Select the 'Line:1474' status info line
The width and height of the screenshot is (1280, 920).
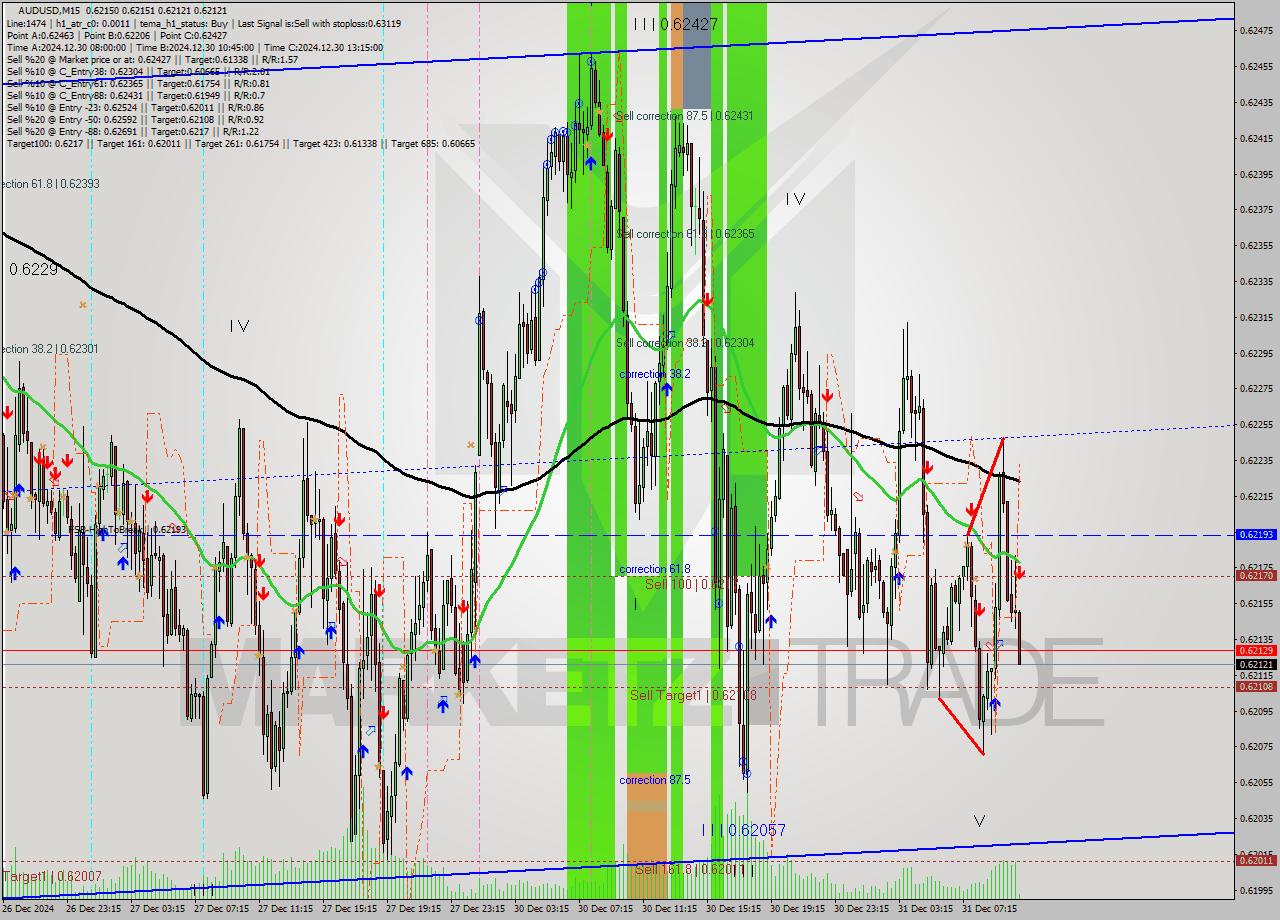pyautogui.click(x=204, y=22)
